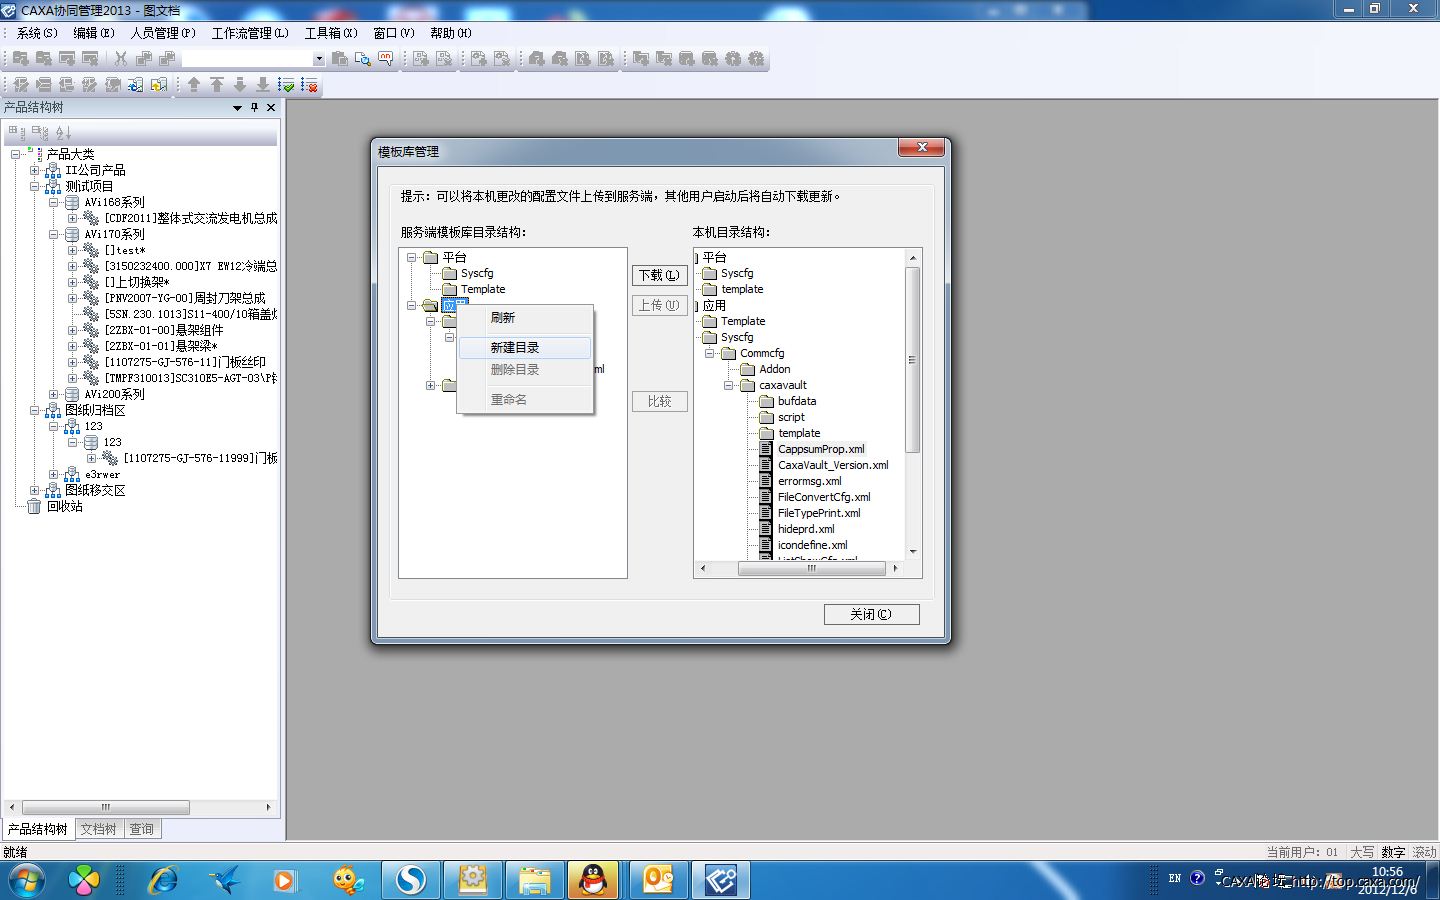Expand the AVi200系列 node
This screenshot has width=1440, height=900.
(x=54, y=394)
